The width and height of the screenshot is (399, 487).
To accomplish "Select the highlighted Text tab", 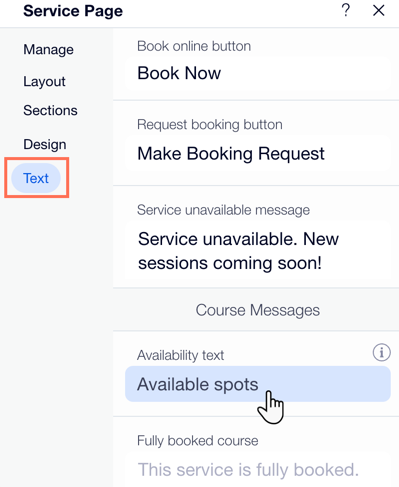I will [x=36, y=178].
